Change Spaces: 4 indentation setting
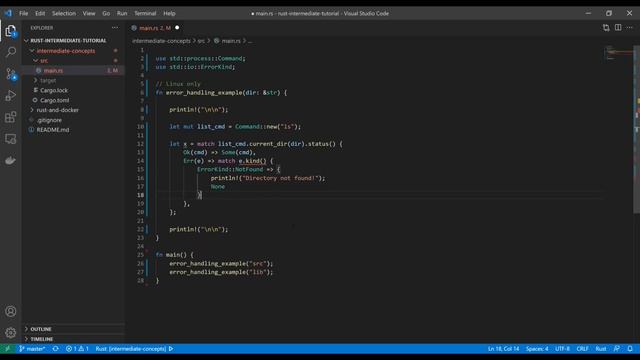The image size is (640, 360). tap(537, 349)
